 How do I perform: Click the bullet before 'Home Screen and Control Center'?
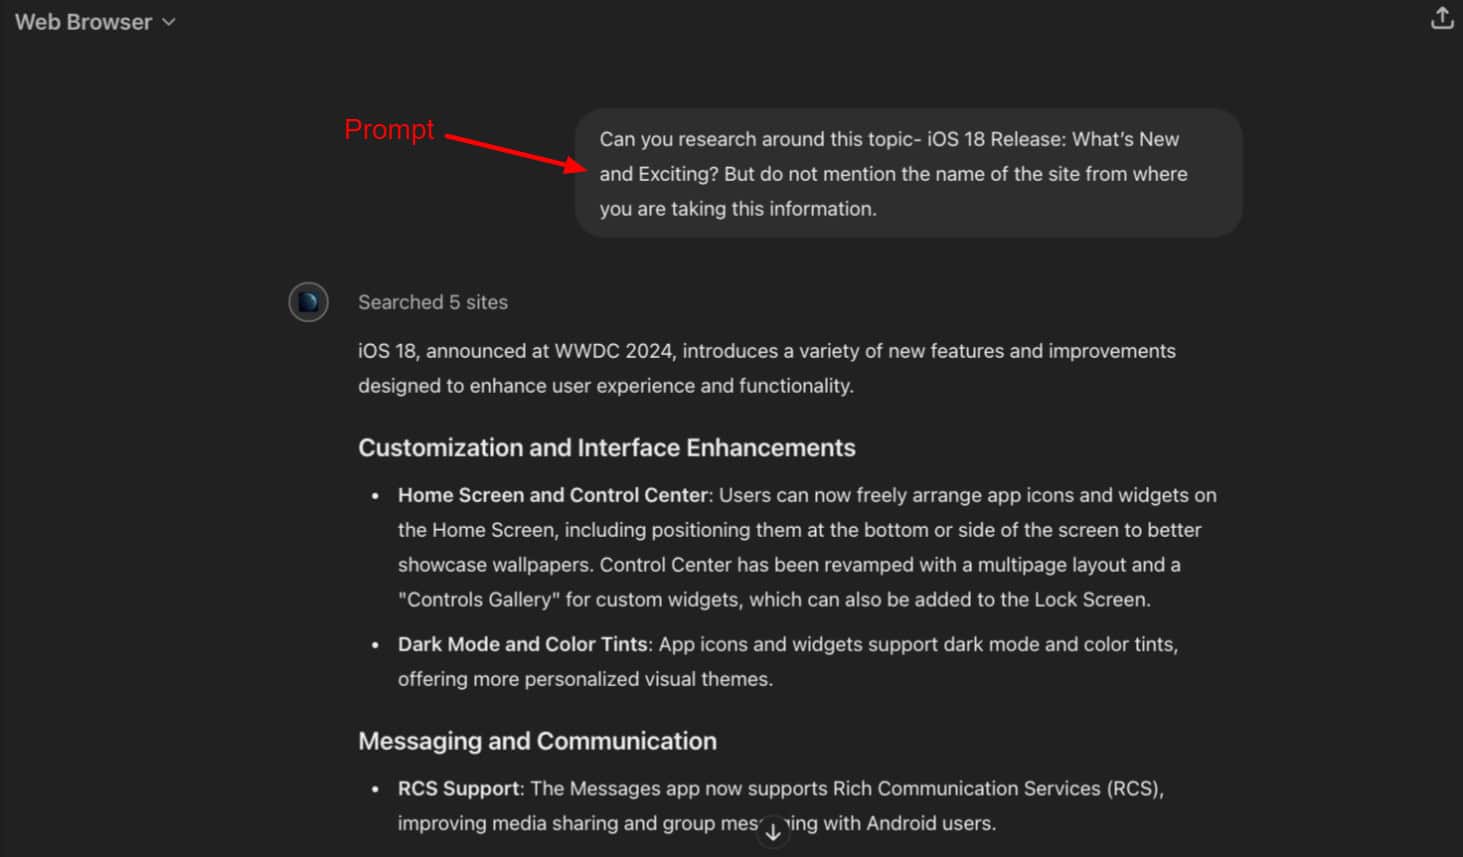click(x=376, y=496)
